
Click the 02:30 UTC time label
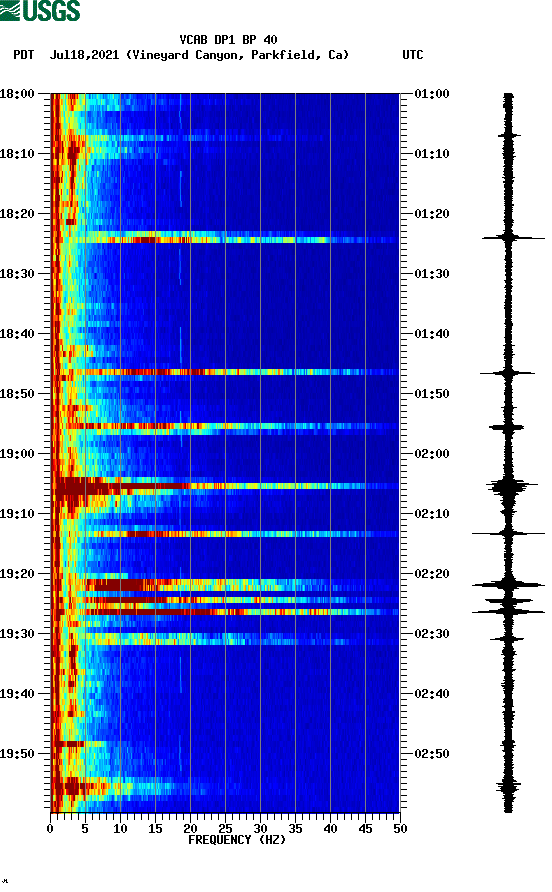(432, 634)
